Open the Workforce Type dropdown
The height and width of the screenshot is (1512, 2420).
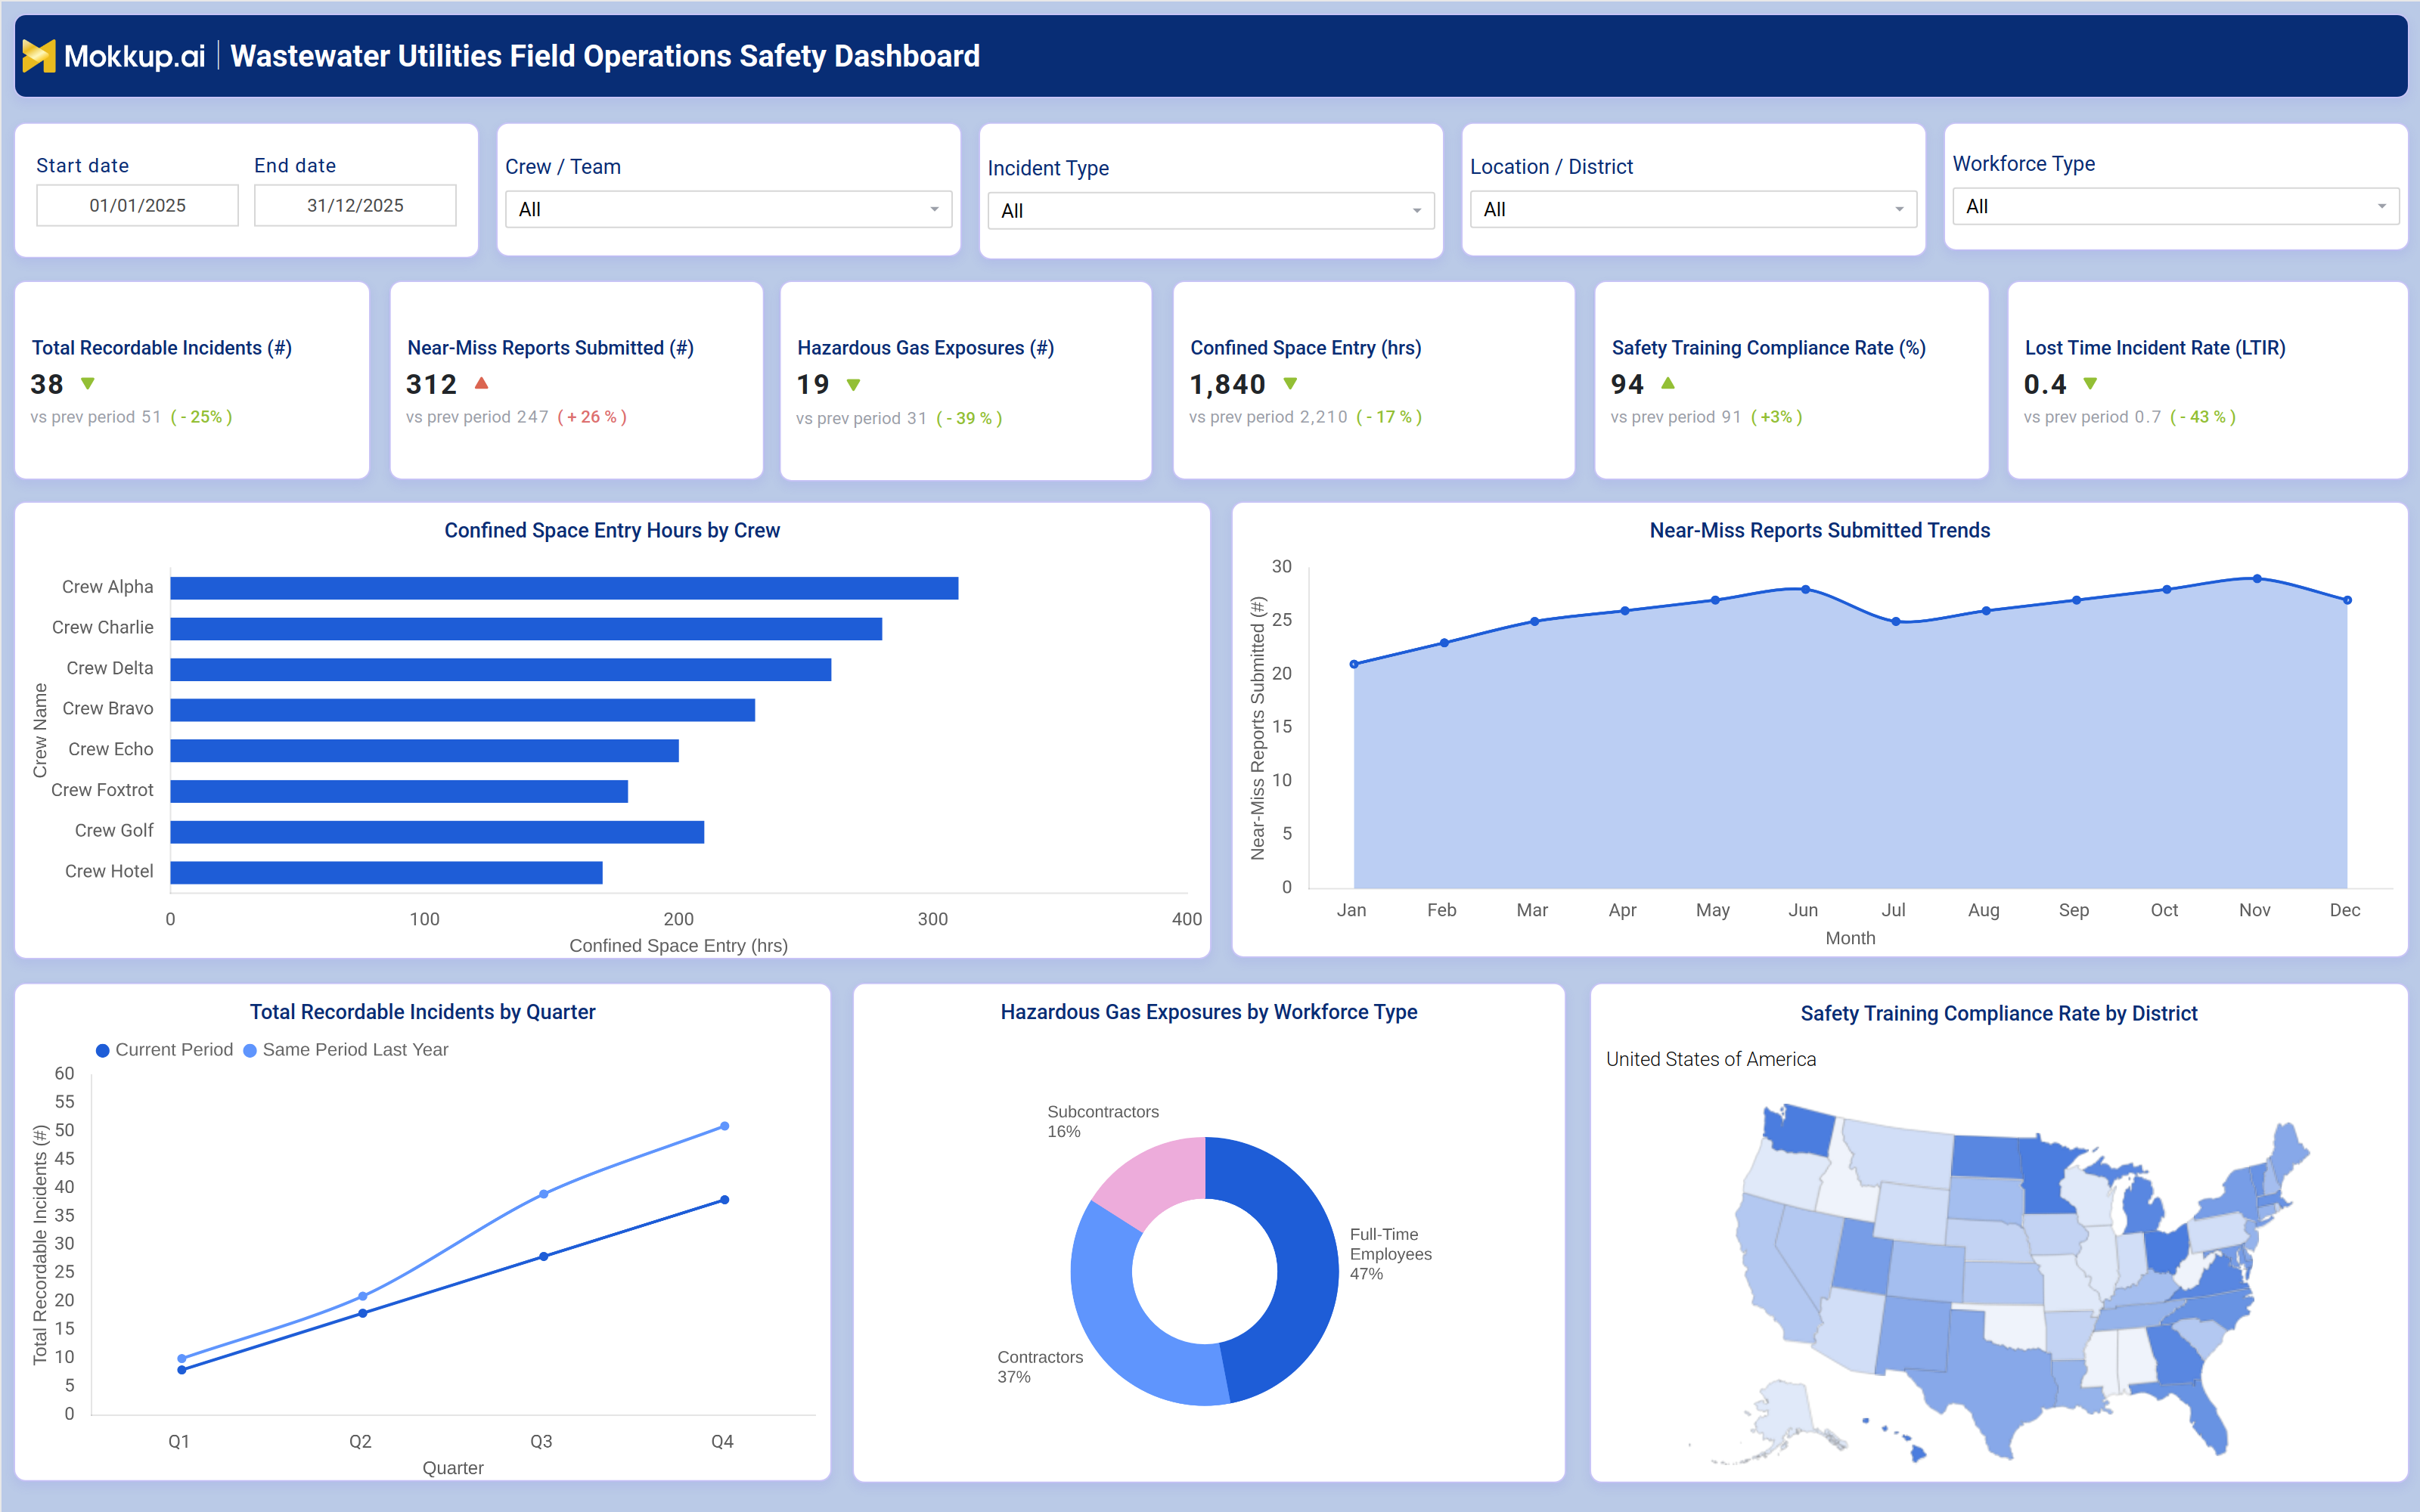pyautogui.click(x=2175, y=206)
